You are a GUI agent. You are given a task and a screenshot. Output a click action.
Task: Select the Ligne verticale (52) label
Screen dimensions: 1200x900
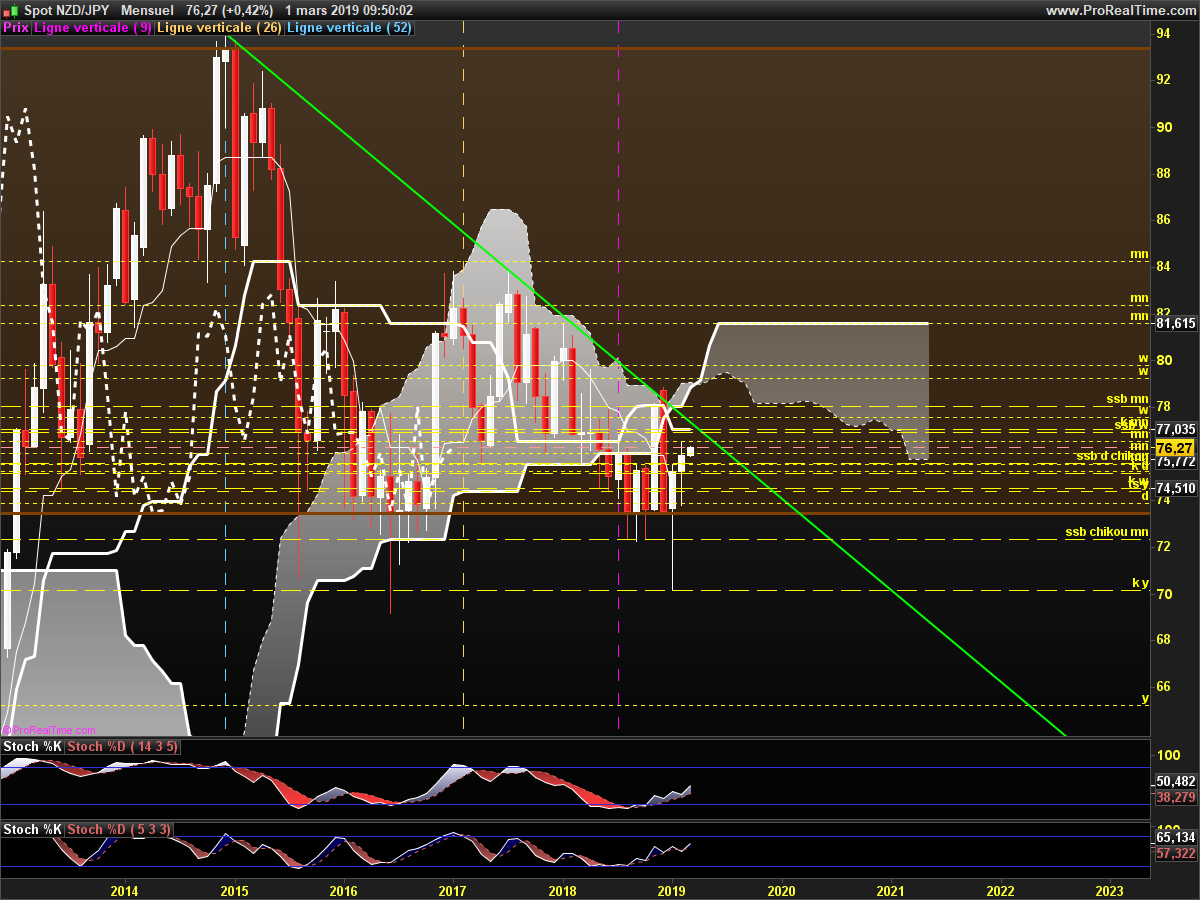(x=349, y=28)
